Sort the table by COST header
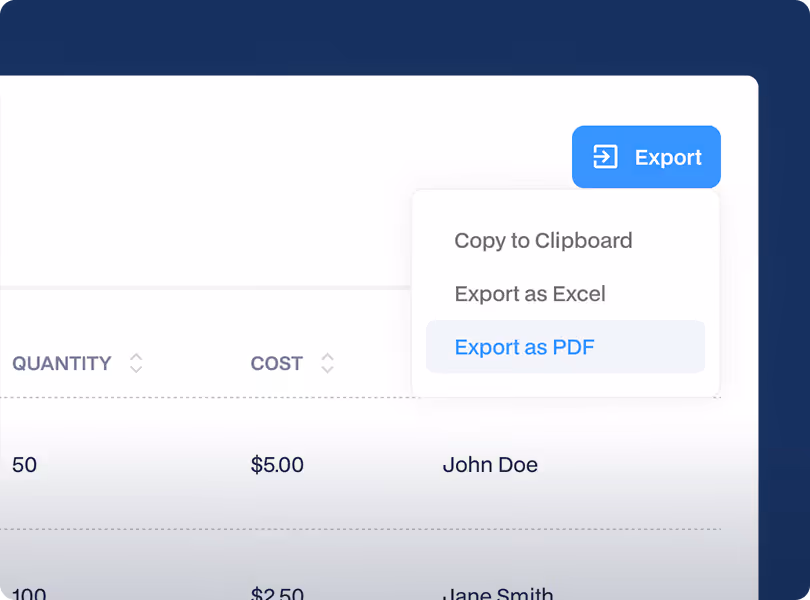 click(x=276, y=364)
